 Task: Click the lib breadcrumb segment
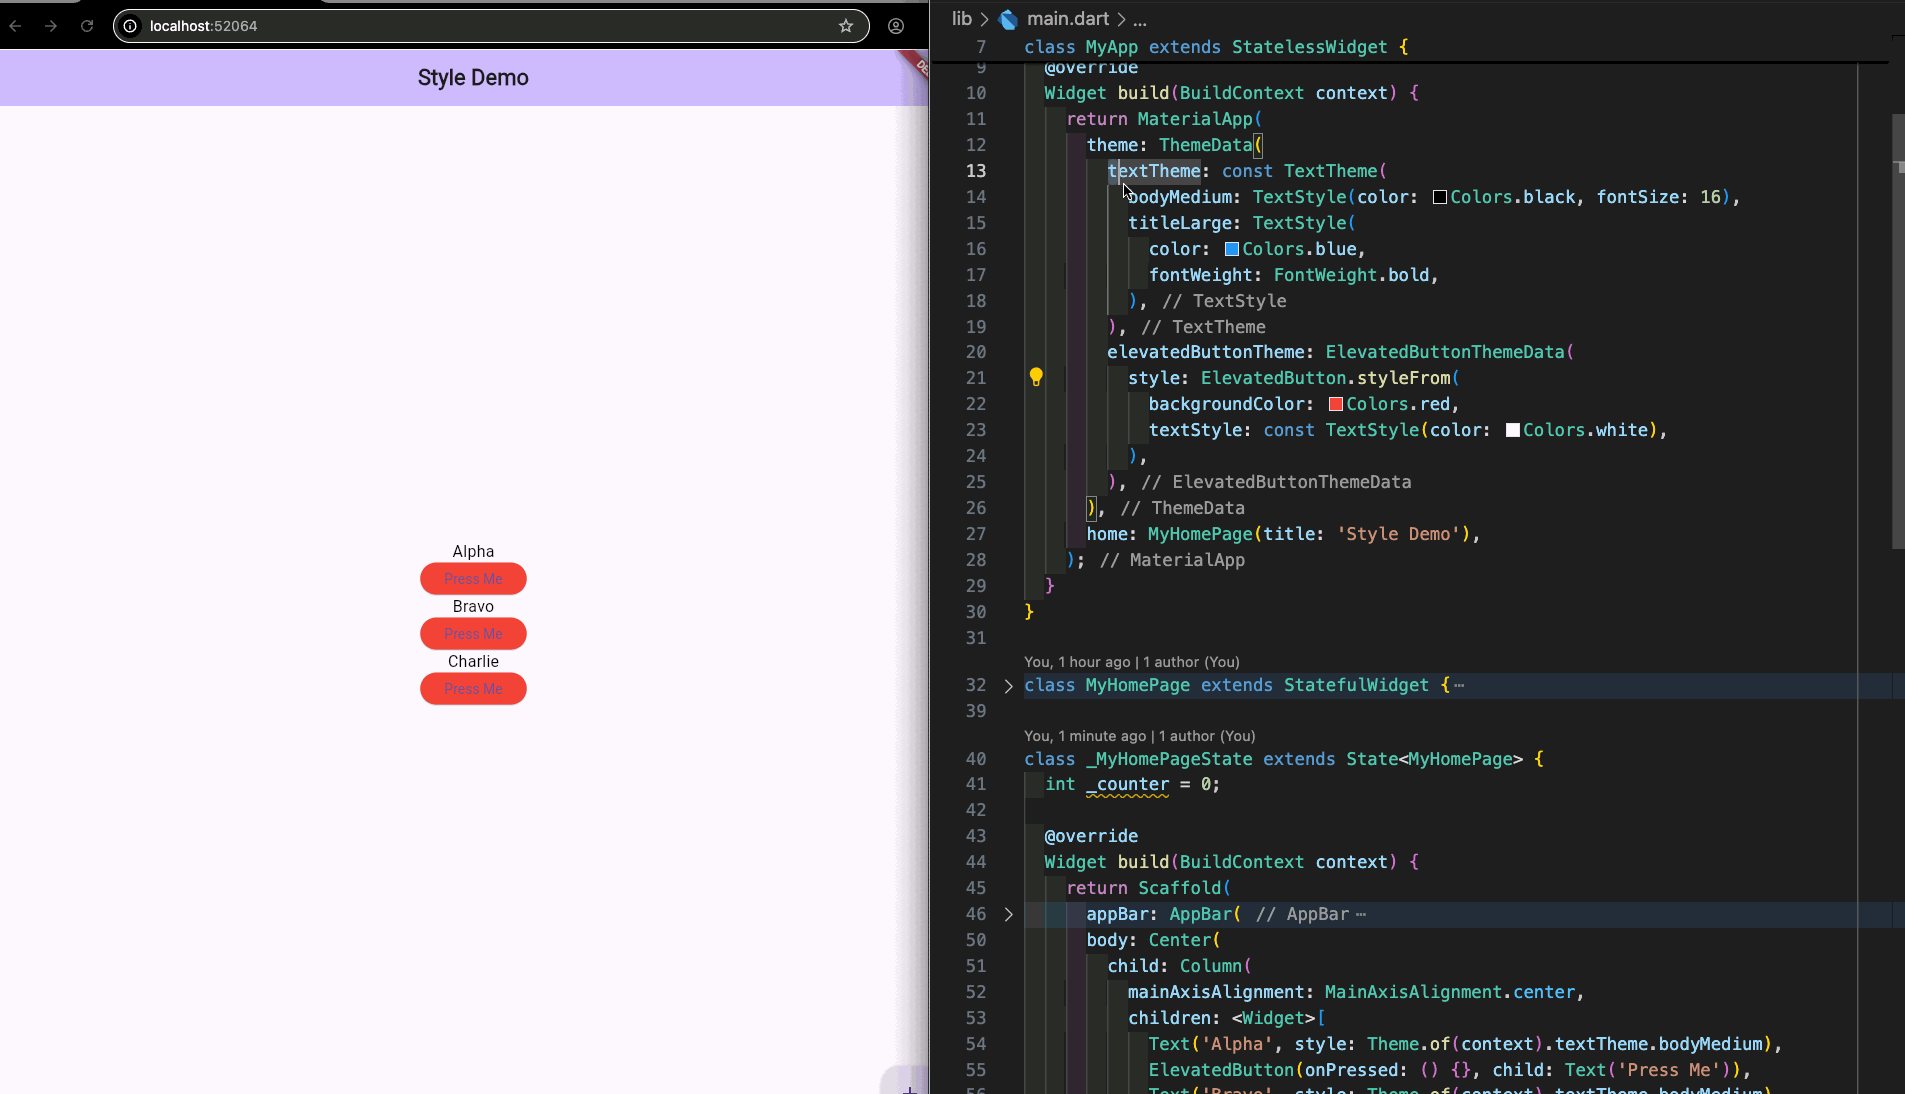point(961,18)
